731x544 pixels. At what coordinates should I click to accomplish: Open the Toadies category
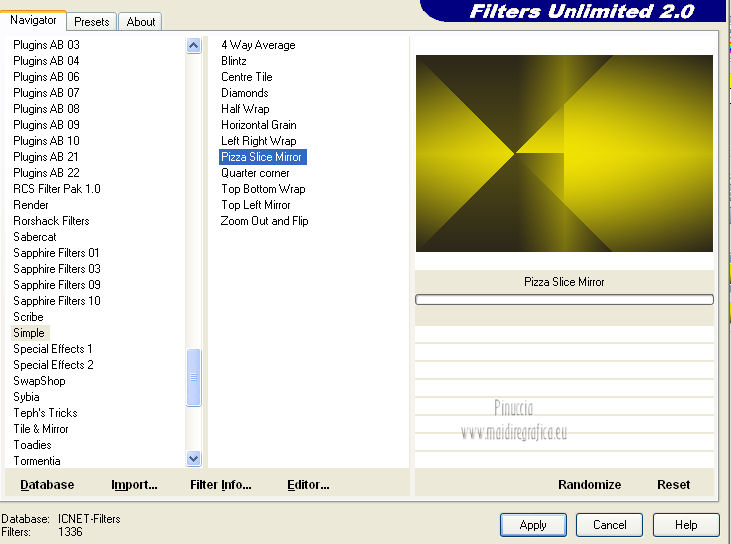coord(32,445)
